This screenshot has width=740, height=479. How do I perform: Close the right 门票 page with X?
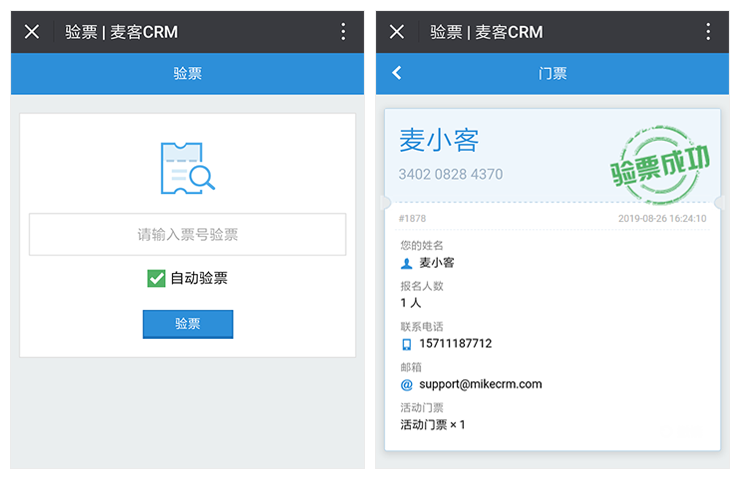397,31
